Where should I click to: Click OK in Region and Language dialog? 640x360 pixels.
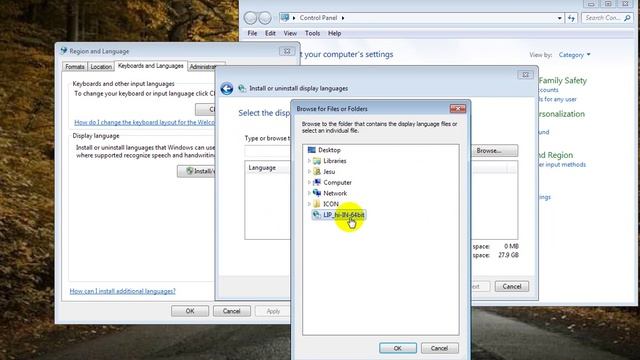pos(190,311)
